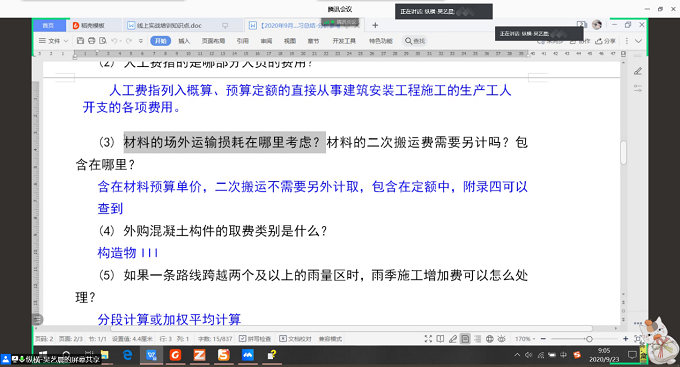
Task: Click the Print icon in quick toolbar
Action: pyautogui.click(x=92, y=41)
